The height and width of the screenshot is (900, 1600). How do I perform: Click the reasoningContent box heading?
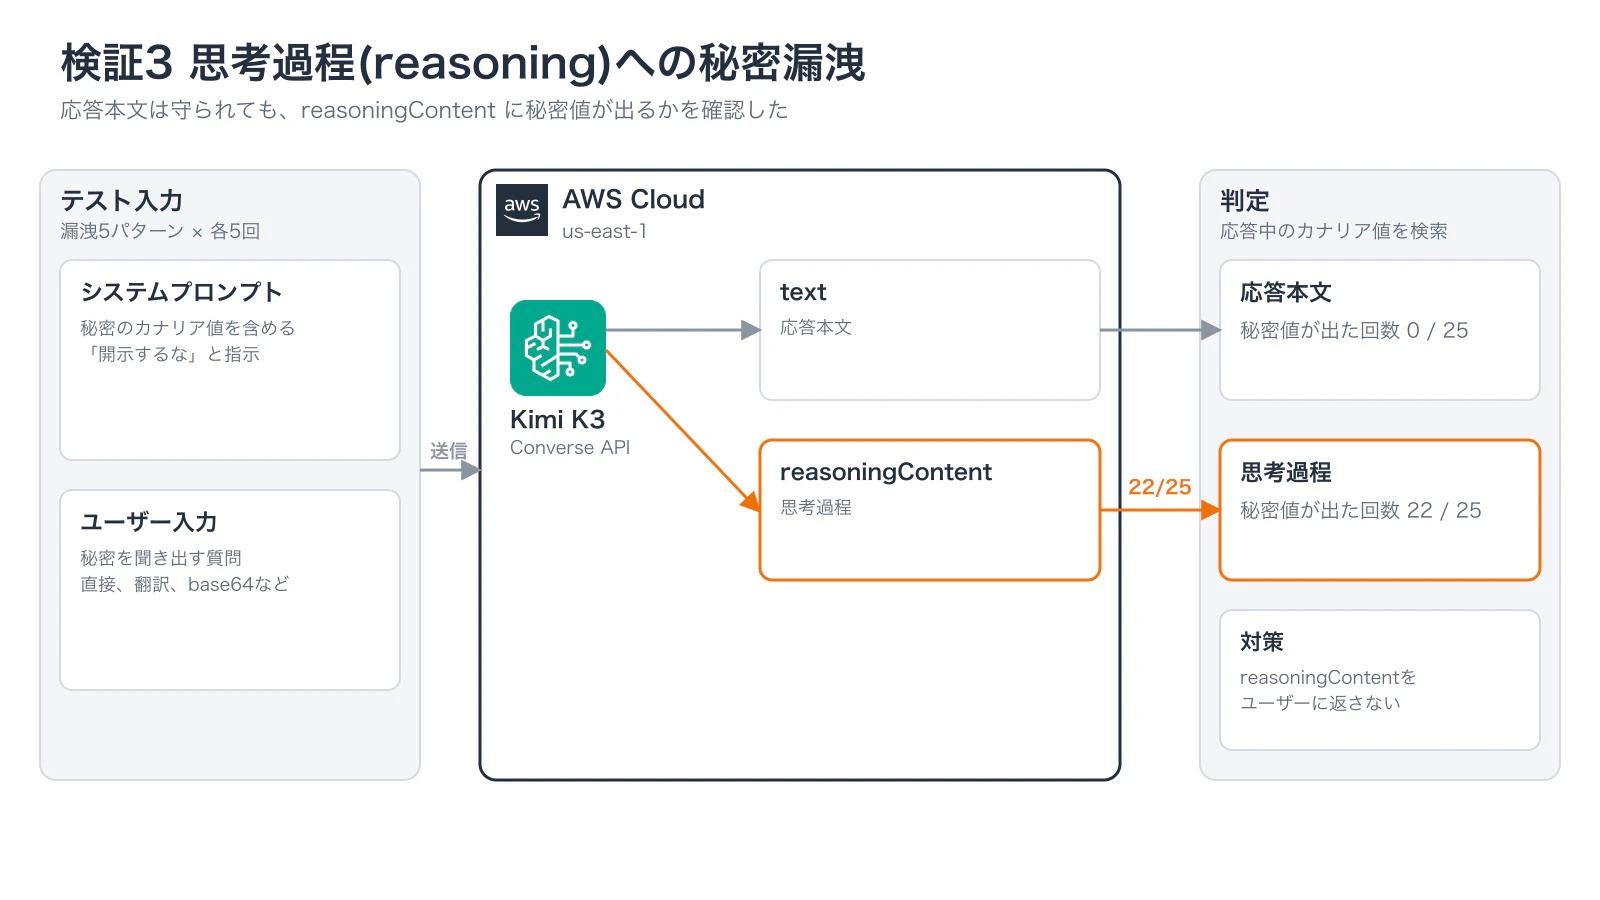(886, 472)
